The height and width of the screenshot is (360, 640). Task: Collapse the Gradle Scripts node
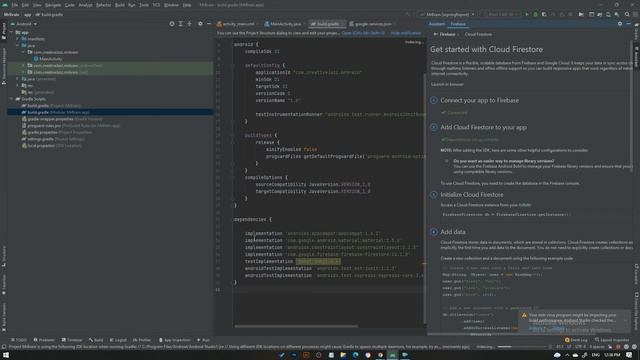[12, 99]
